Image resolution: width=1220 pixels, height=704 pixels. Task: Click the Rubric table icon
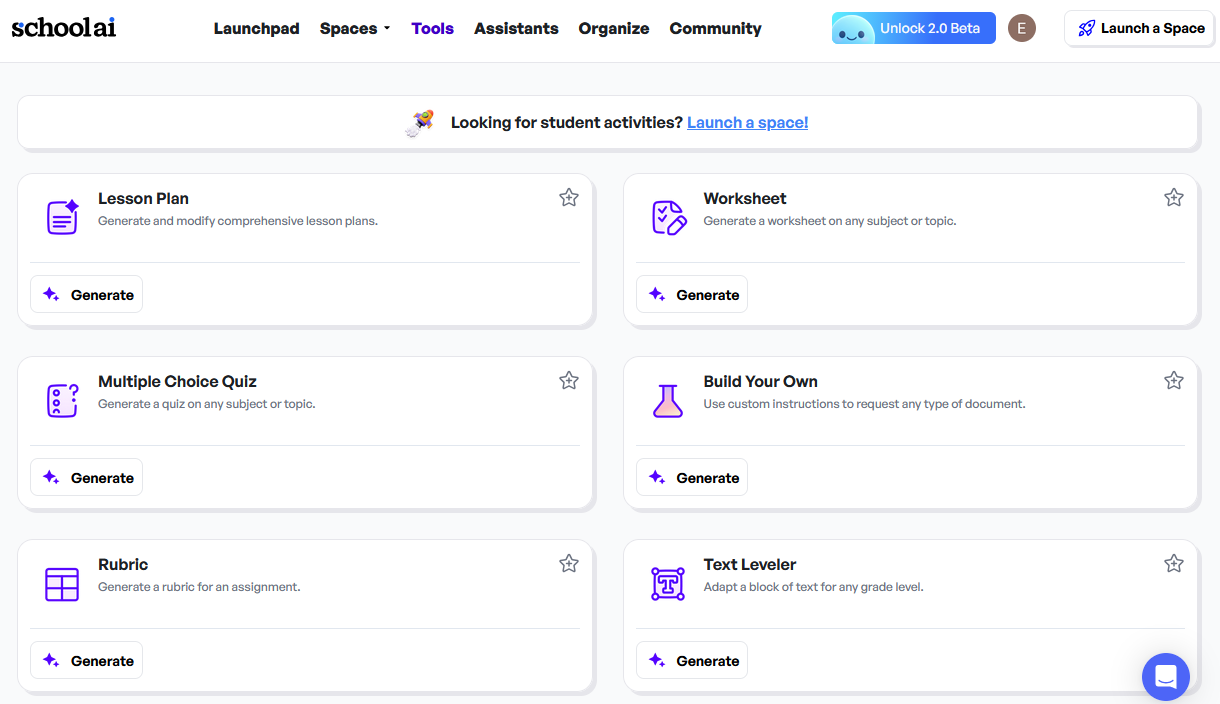tap(62, 584)
